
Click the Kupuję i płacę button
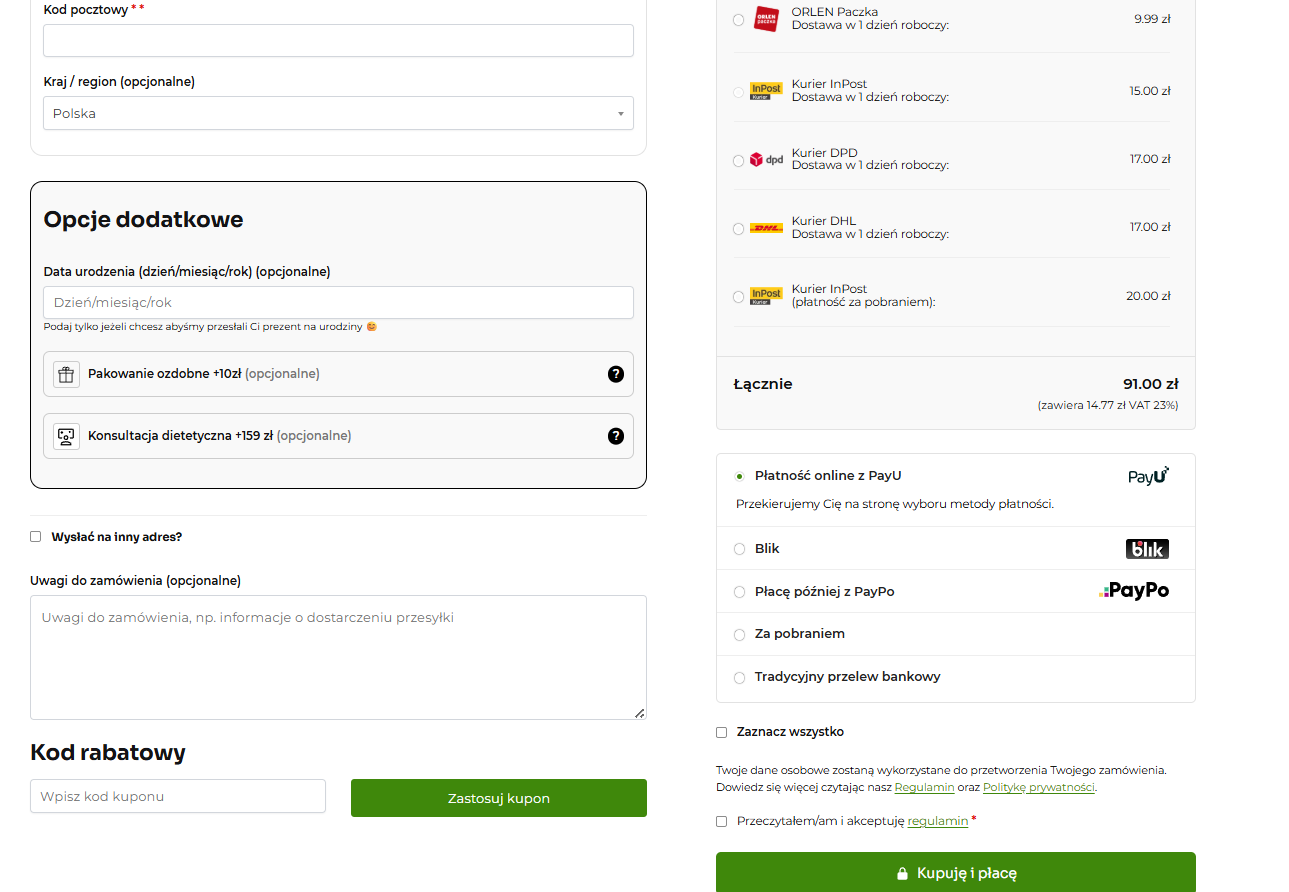click(955, 873)
